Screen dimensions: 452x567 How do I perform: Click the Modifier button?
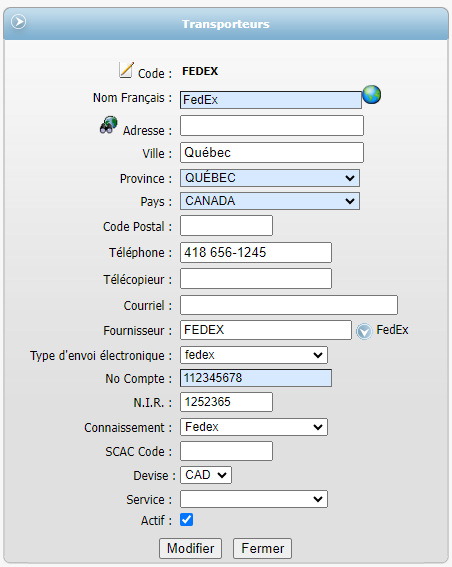click(x=191, y=549)
